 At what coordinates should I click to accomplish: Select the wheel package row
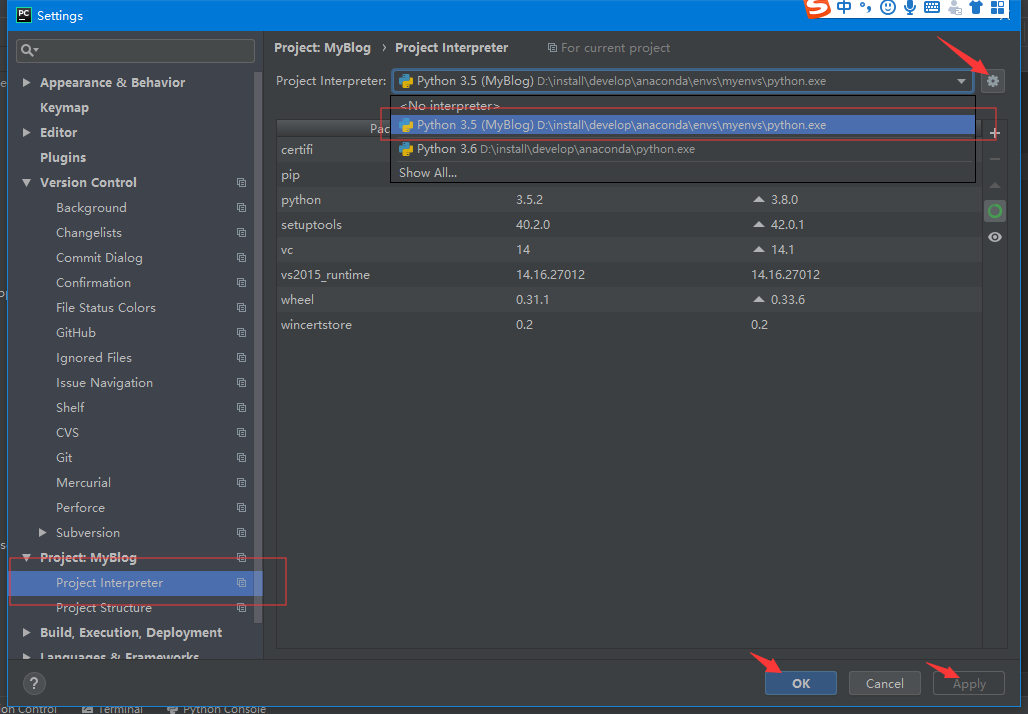point(629,300)
